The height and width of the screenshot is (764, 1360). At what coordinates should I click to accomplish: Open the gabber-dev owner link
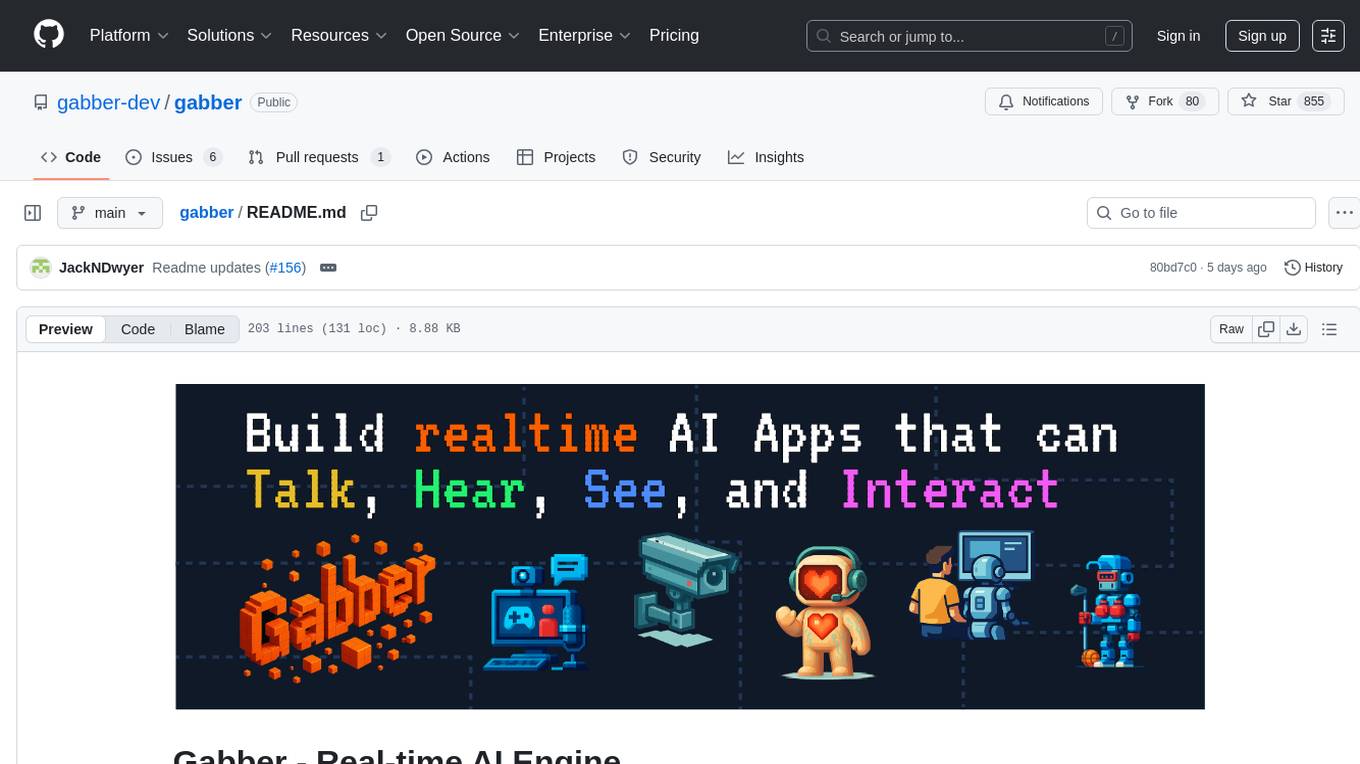click(109, 102)
